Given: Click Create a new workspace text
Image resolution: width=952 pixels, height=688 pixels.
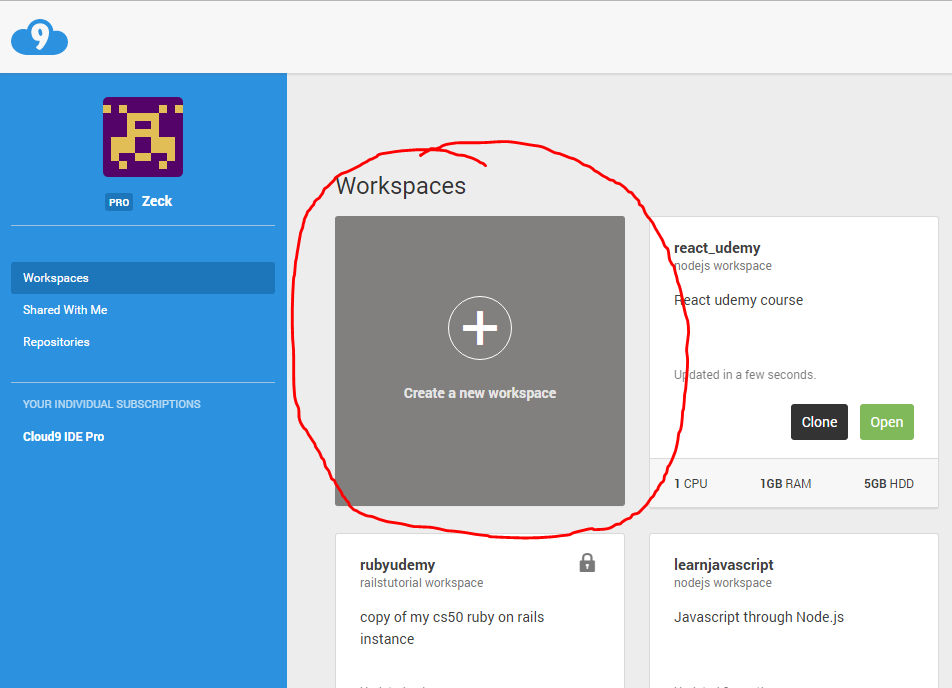Looking at the screenshot, I should click(x=480, y=393).
